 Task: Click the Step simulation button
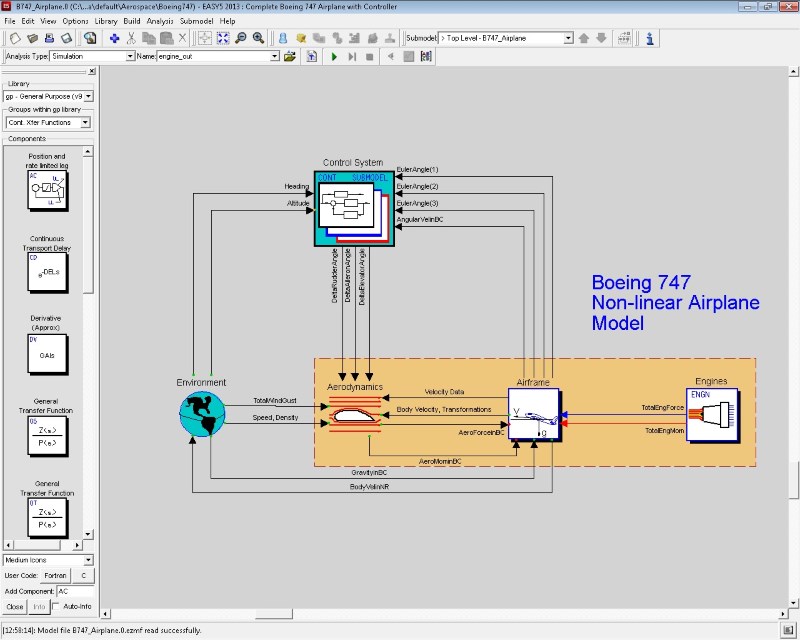(352, 57)
